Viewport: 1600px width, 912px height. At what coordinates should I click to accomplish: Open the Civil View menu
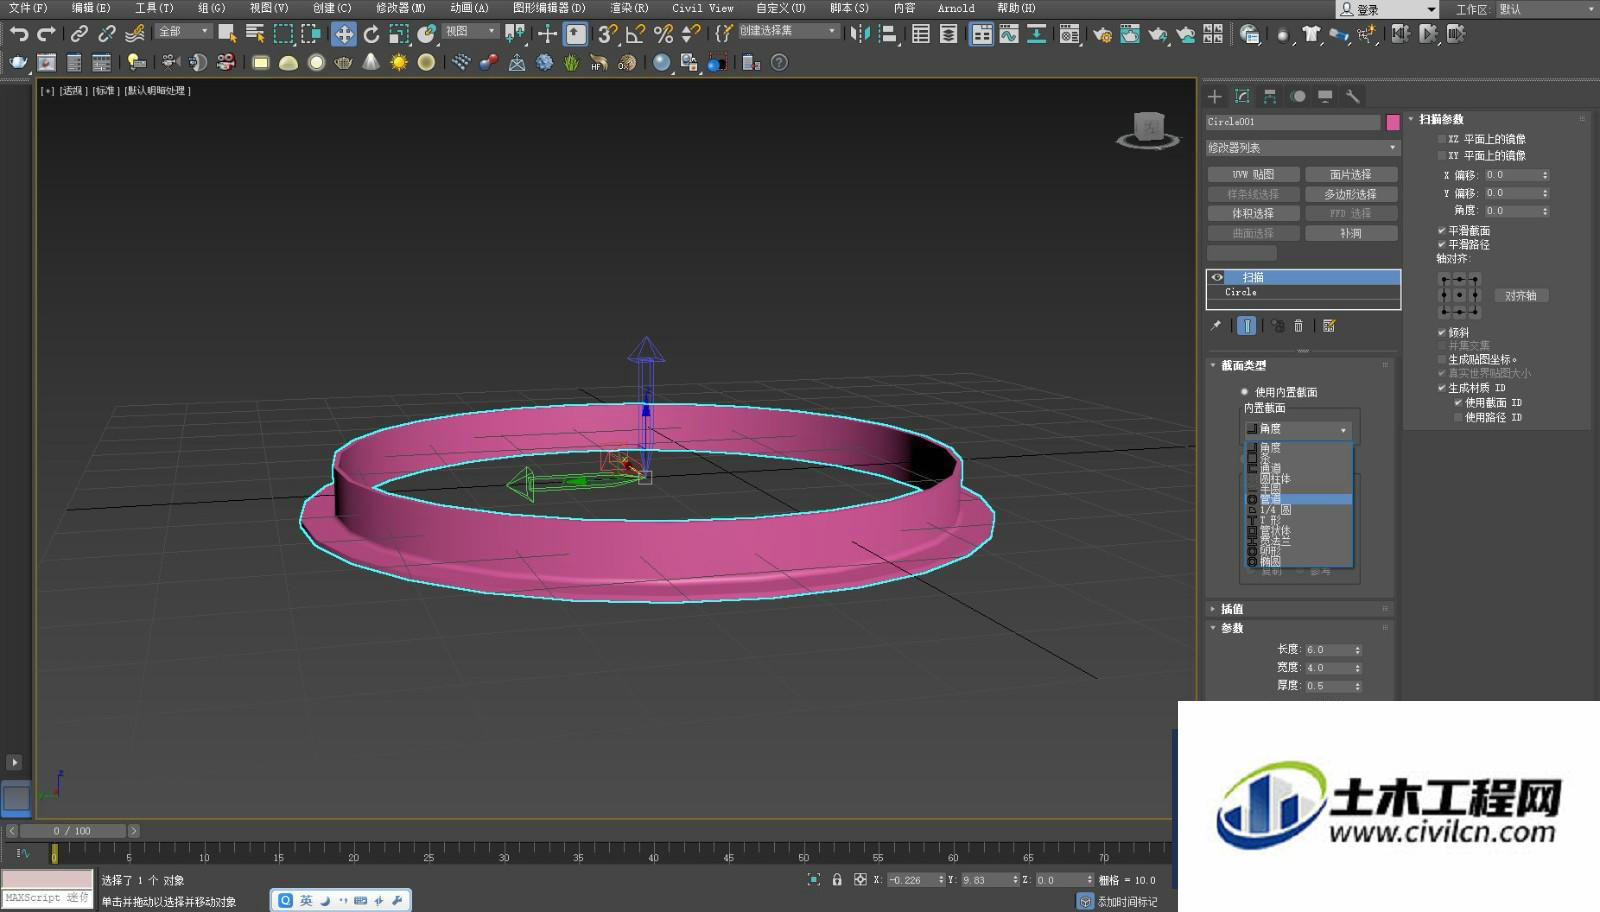pos(703,8)
